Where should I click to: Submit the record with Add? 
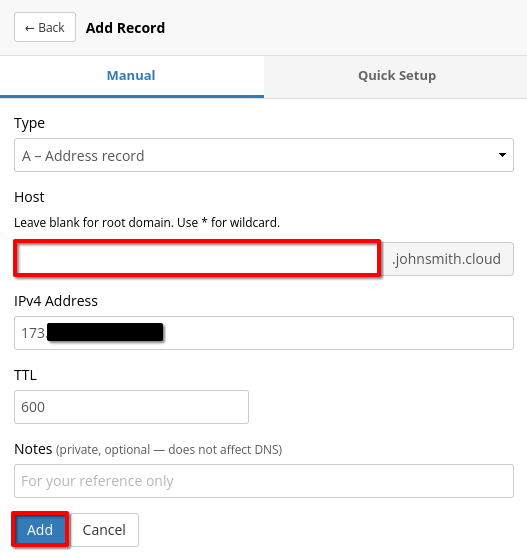click(x=40, y=530)
